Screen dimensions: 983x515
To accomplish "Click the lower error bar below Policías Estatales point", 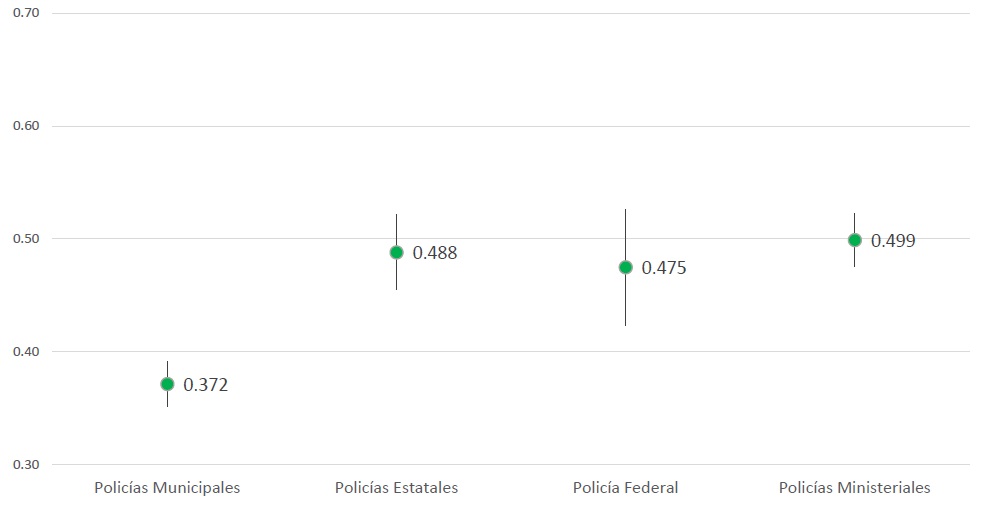I will pyautogui.click(x=396, y=276).
